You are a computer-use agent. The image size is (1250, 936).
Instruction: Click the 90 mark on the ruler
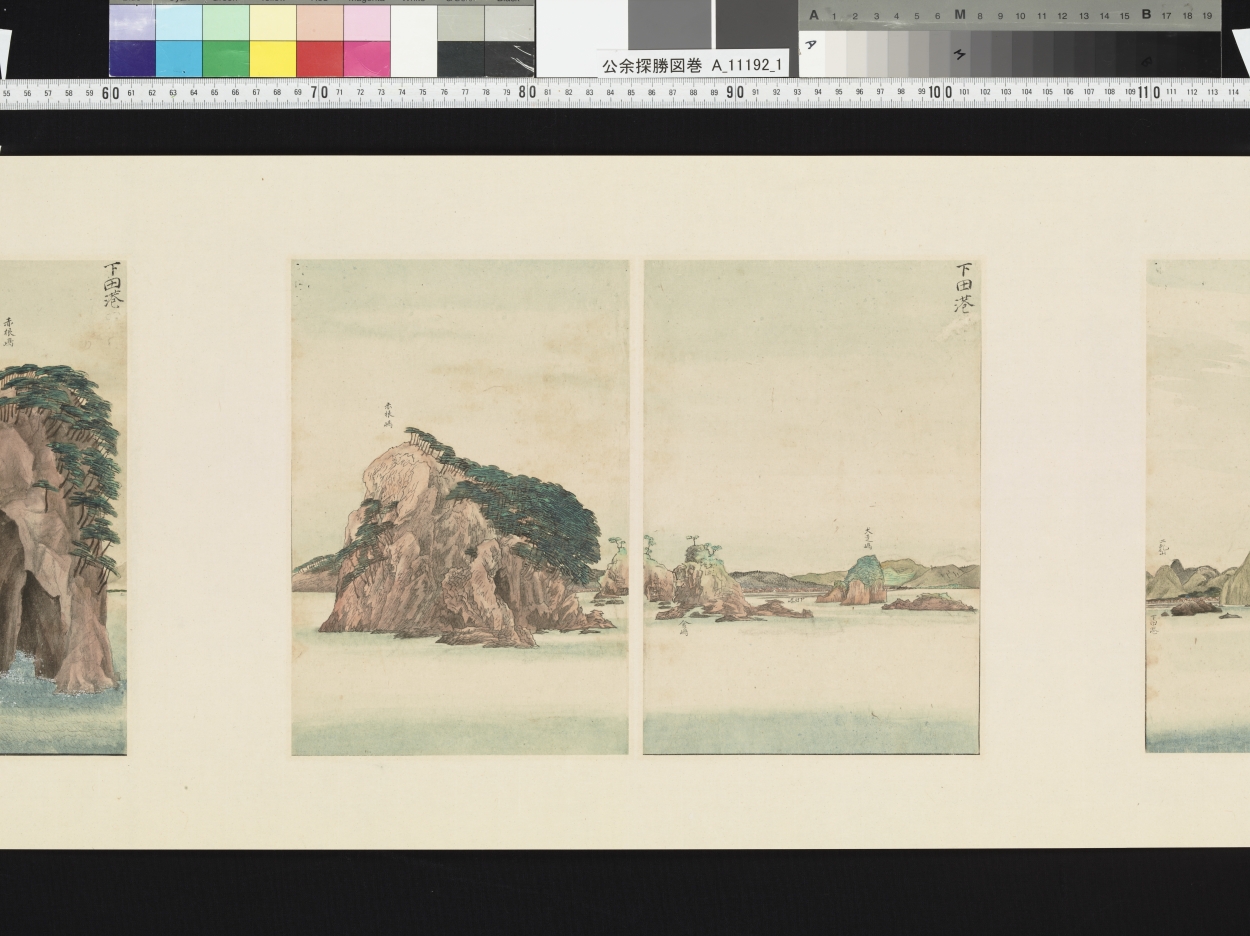734,92
